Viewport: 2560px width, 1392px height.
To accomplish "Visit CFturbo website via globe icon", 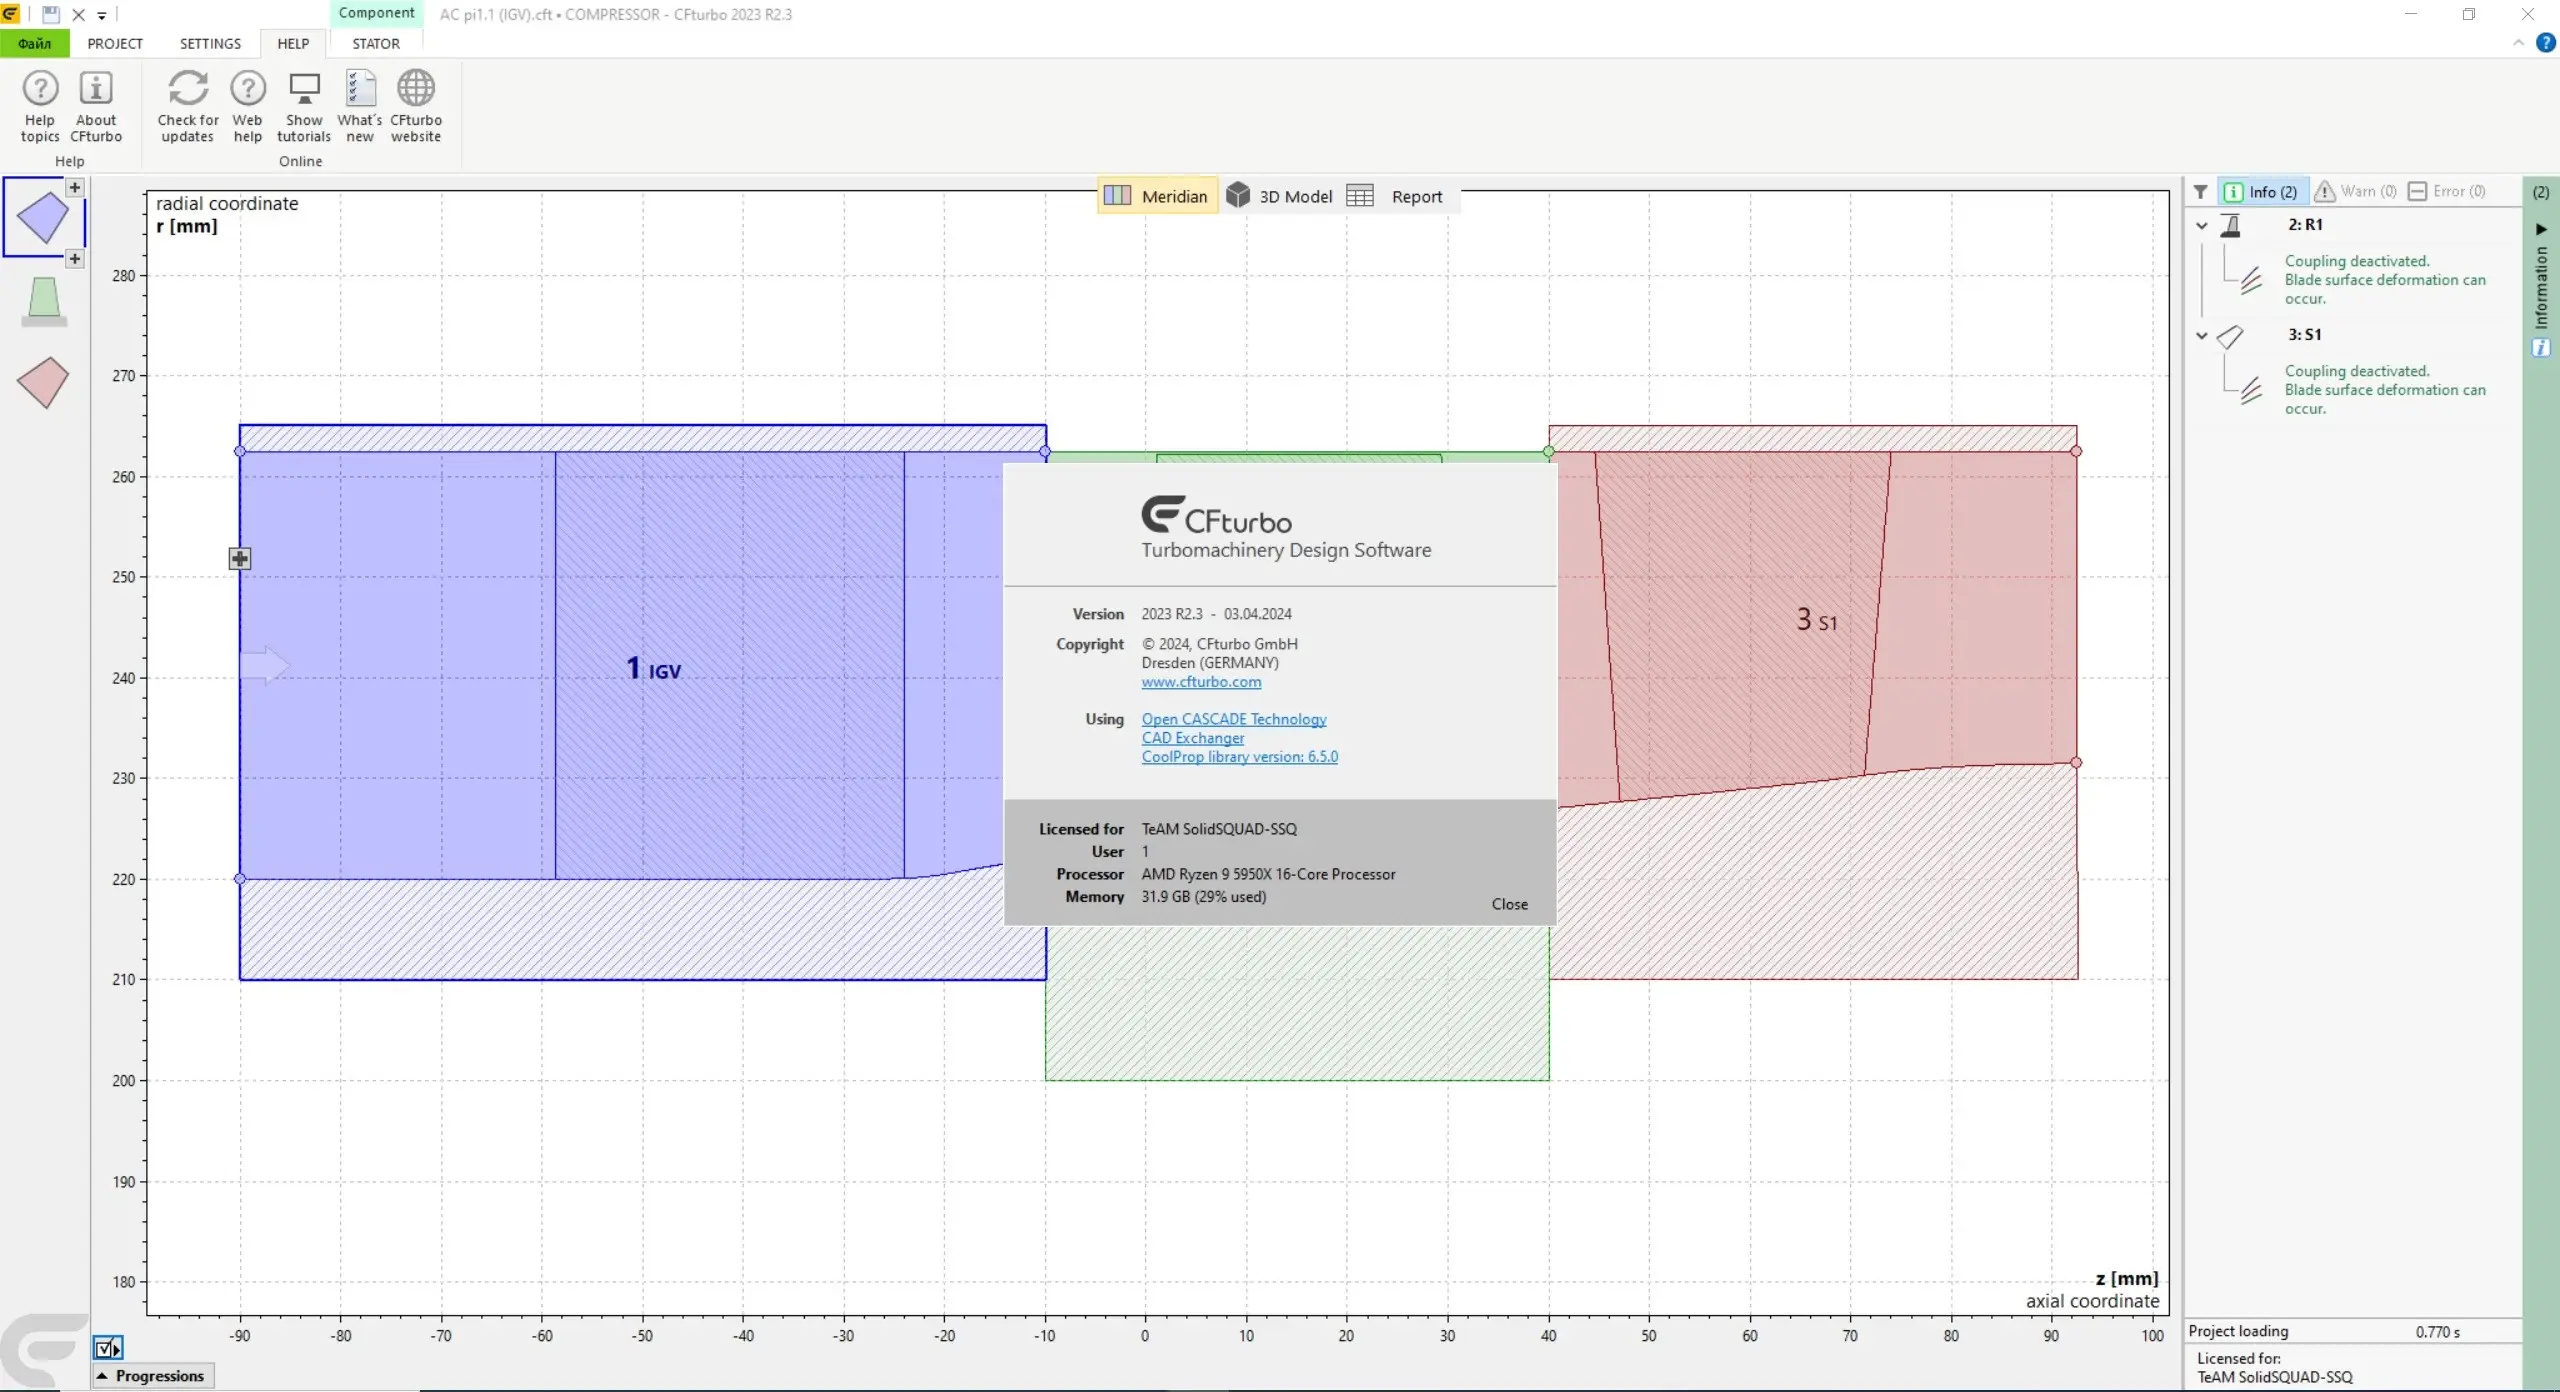I will click(416, 107).
